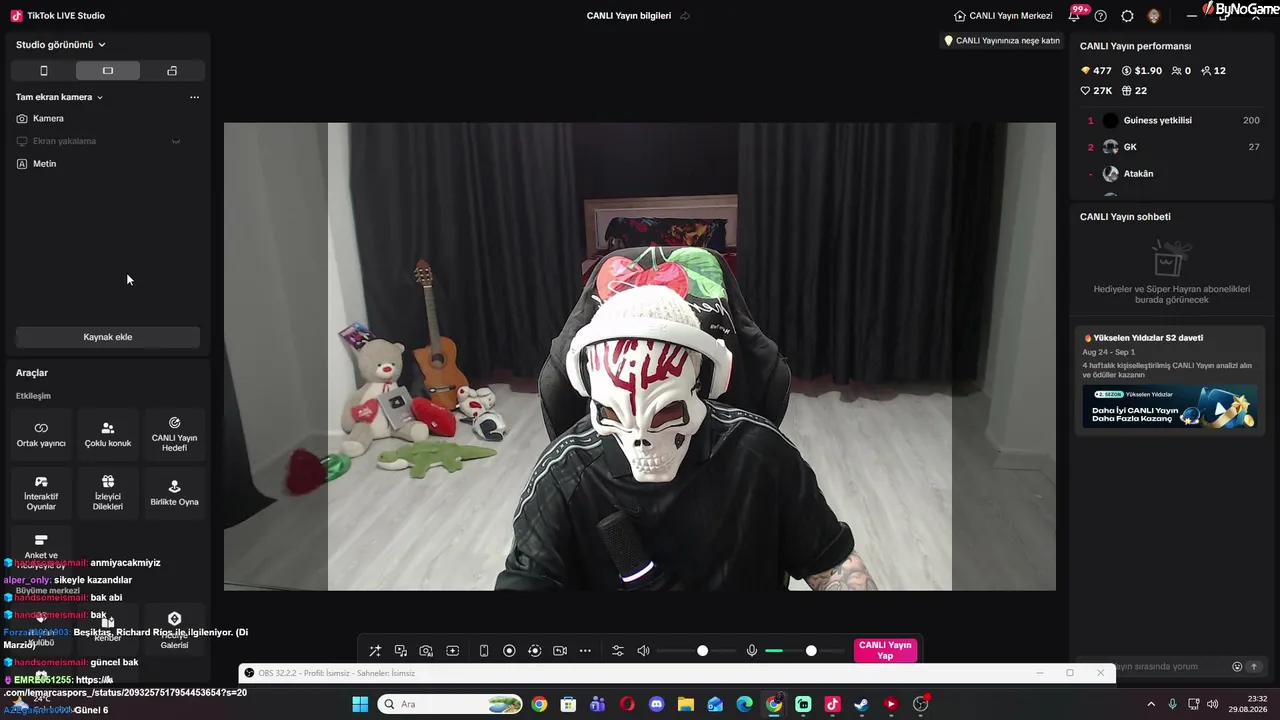The height and width of the screenshot is (720, 1280).
Task: Open the emoji picker in the comment box
Action: [x=1237, y=667]
